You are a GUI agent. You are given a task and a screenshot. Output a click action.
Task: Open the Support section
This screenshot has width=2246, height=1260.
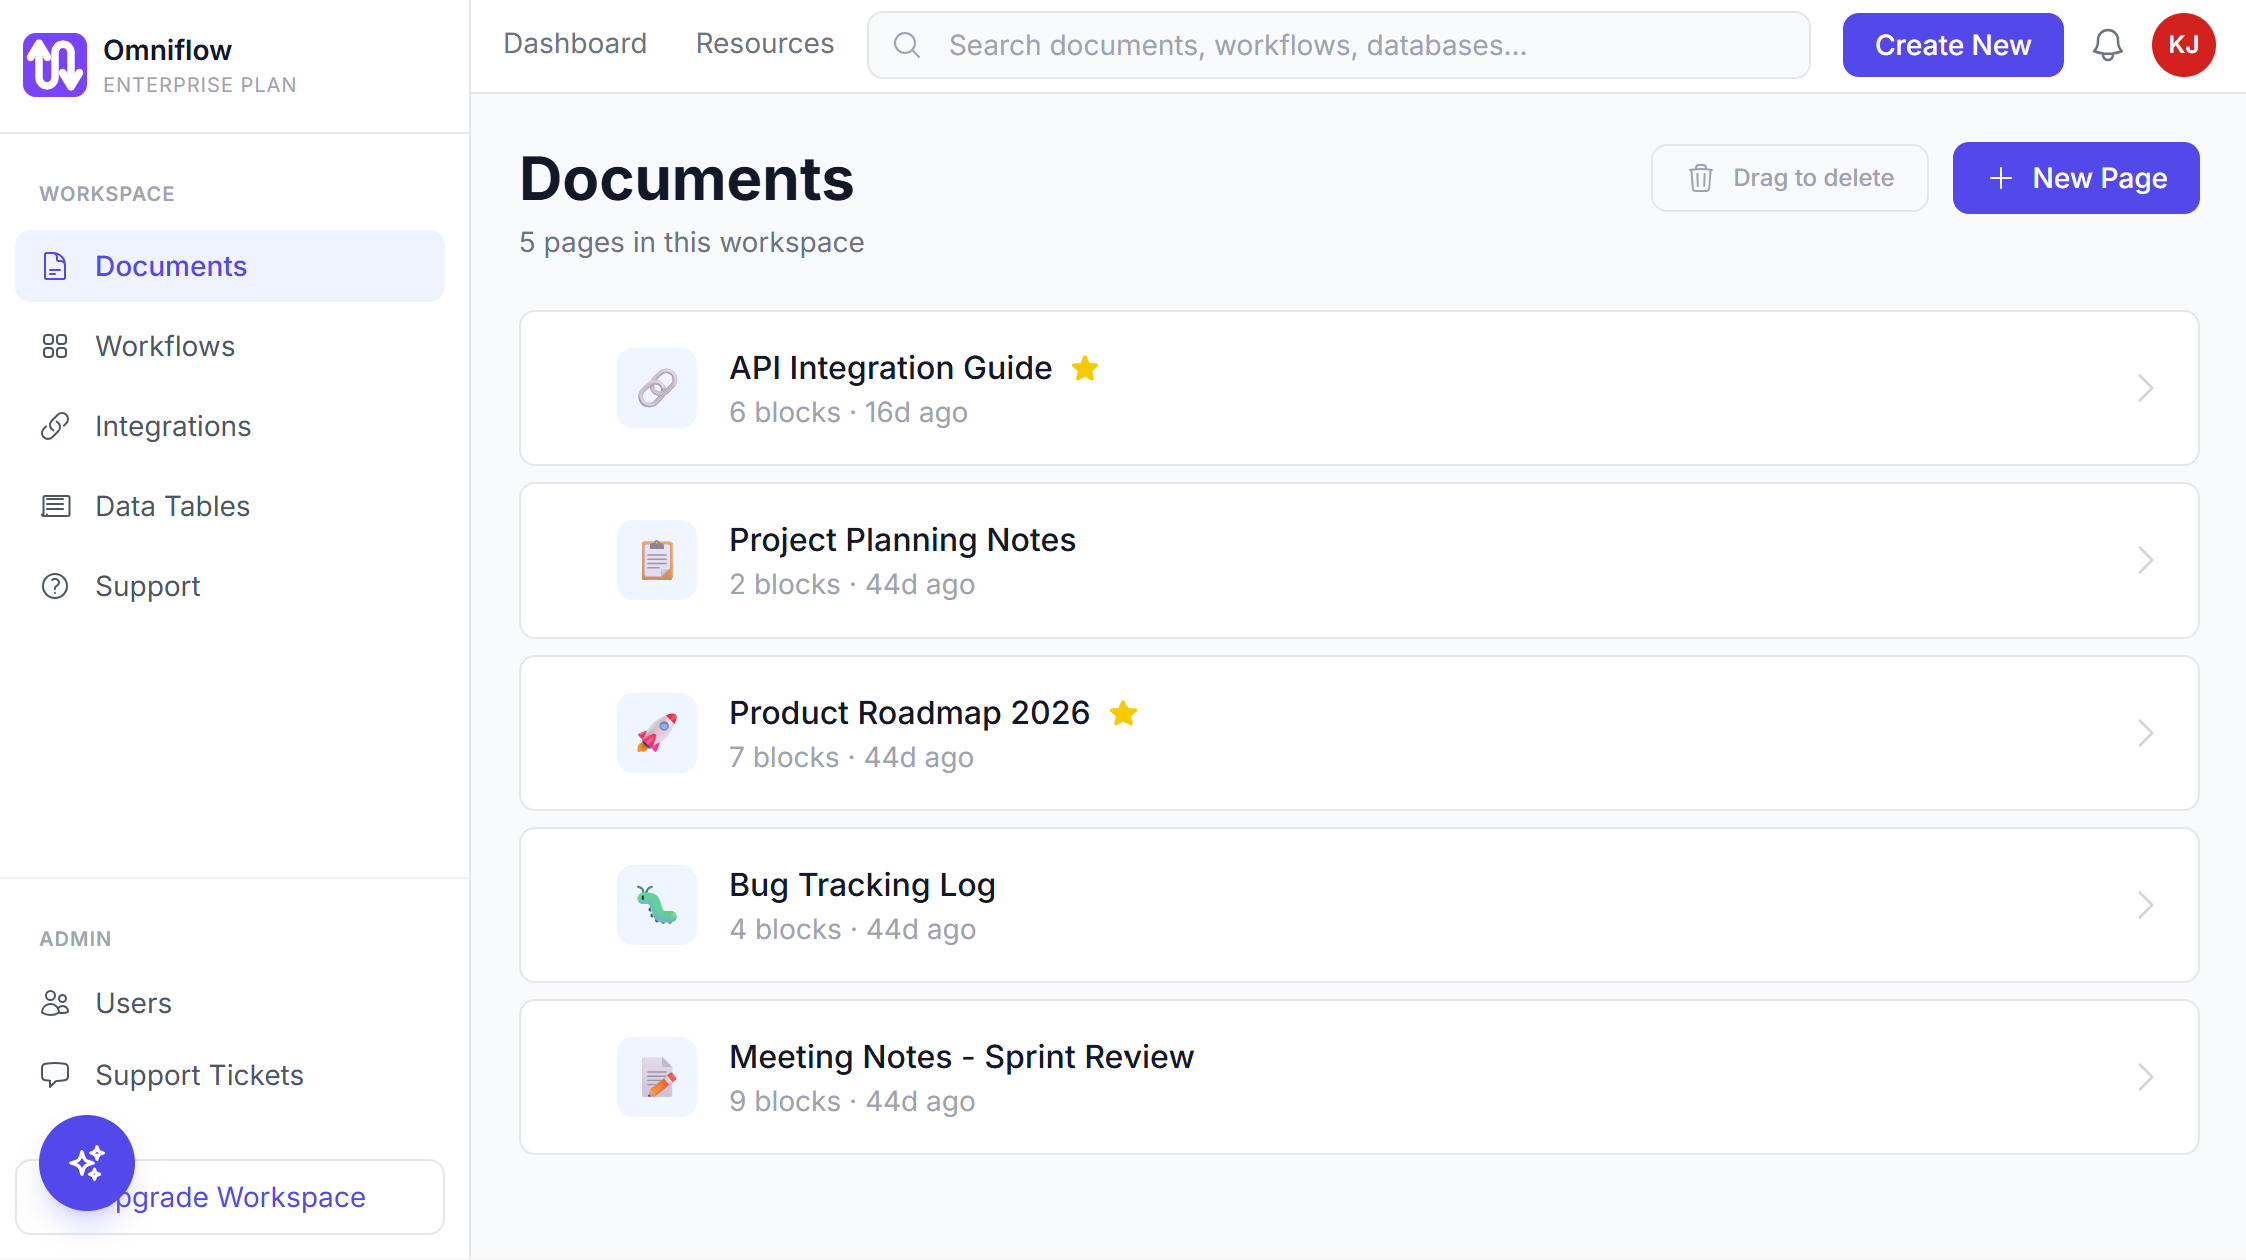[x=230, y=586]
